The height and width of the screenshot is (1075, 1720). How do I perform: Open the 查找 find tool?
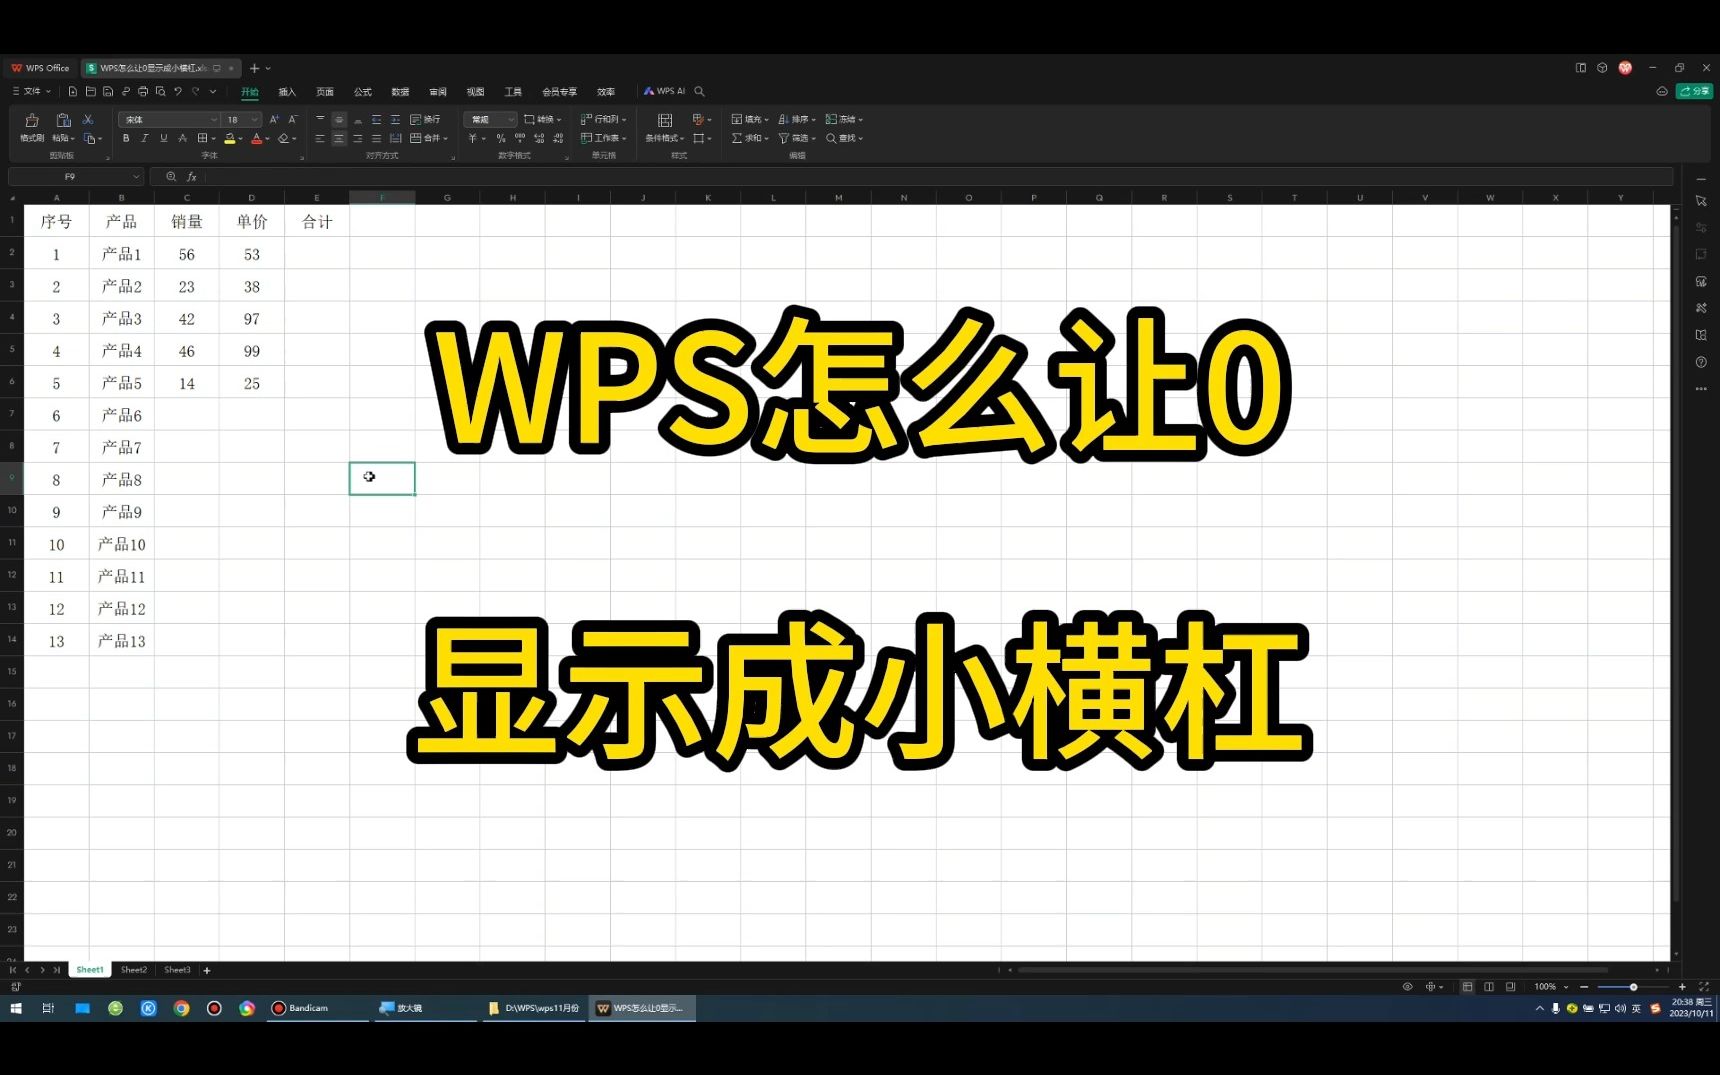click(840, 138)
